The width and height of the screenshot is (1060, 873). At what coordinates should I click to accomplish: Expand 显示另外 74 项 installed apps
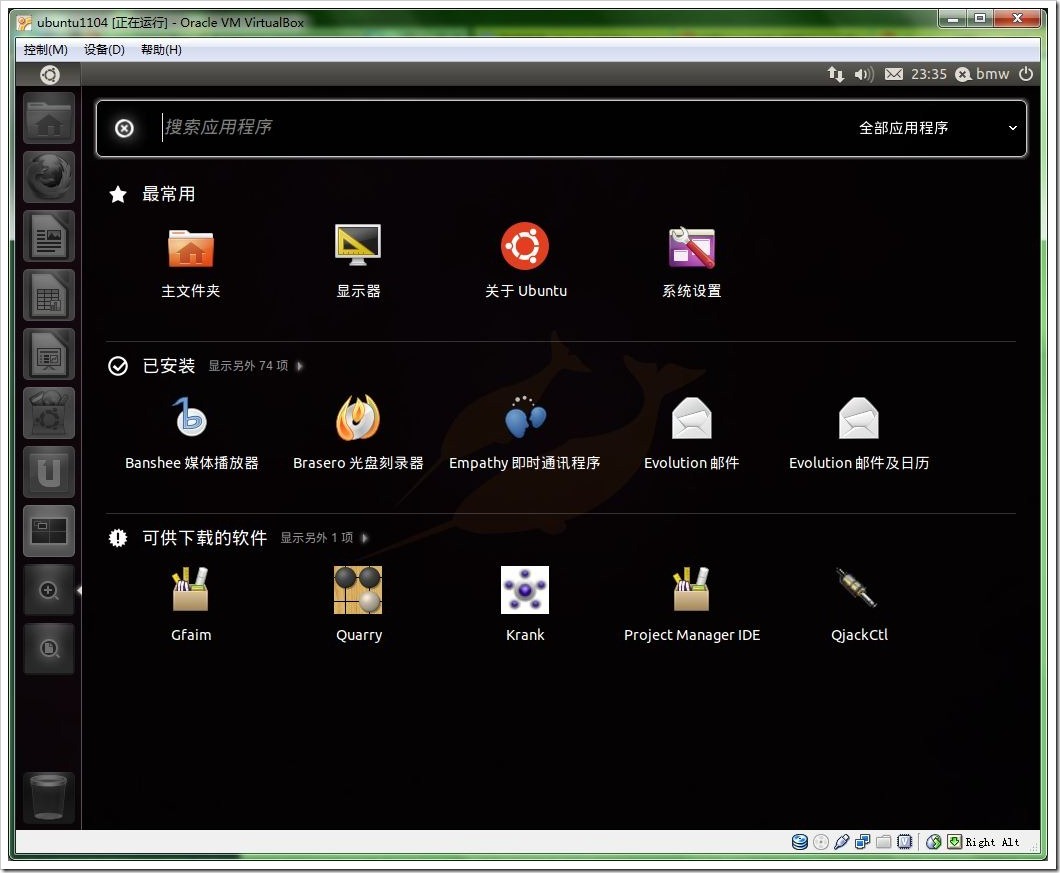[x=256, y=366]
